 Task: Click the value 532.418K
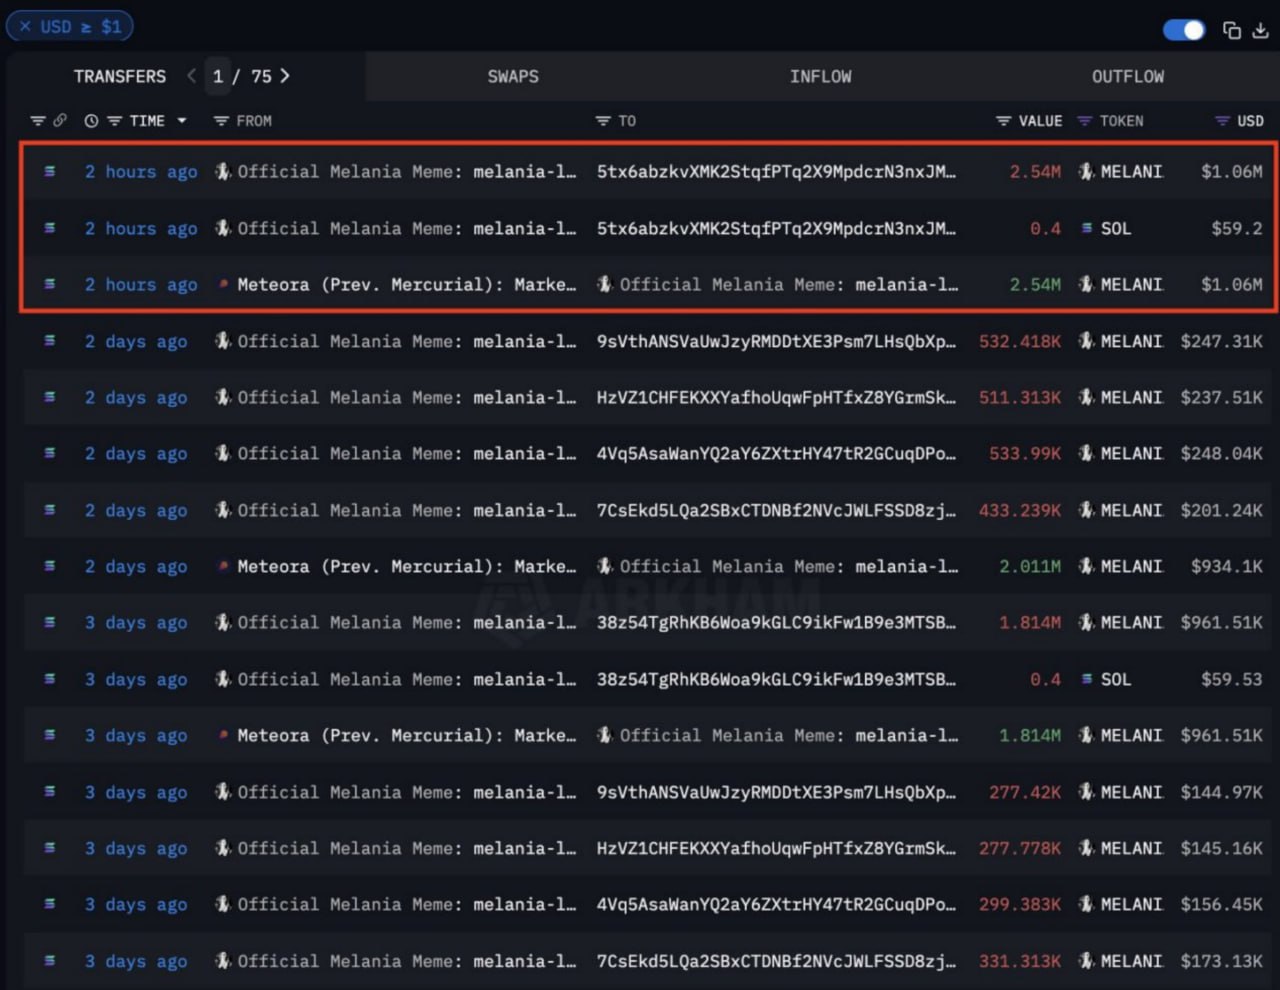click(1020, 341)
